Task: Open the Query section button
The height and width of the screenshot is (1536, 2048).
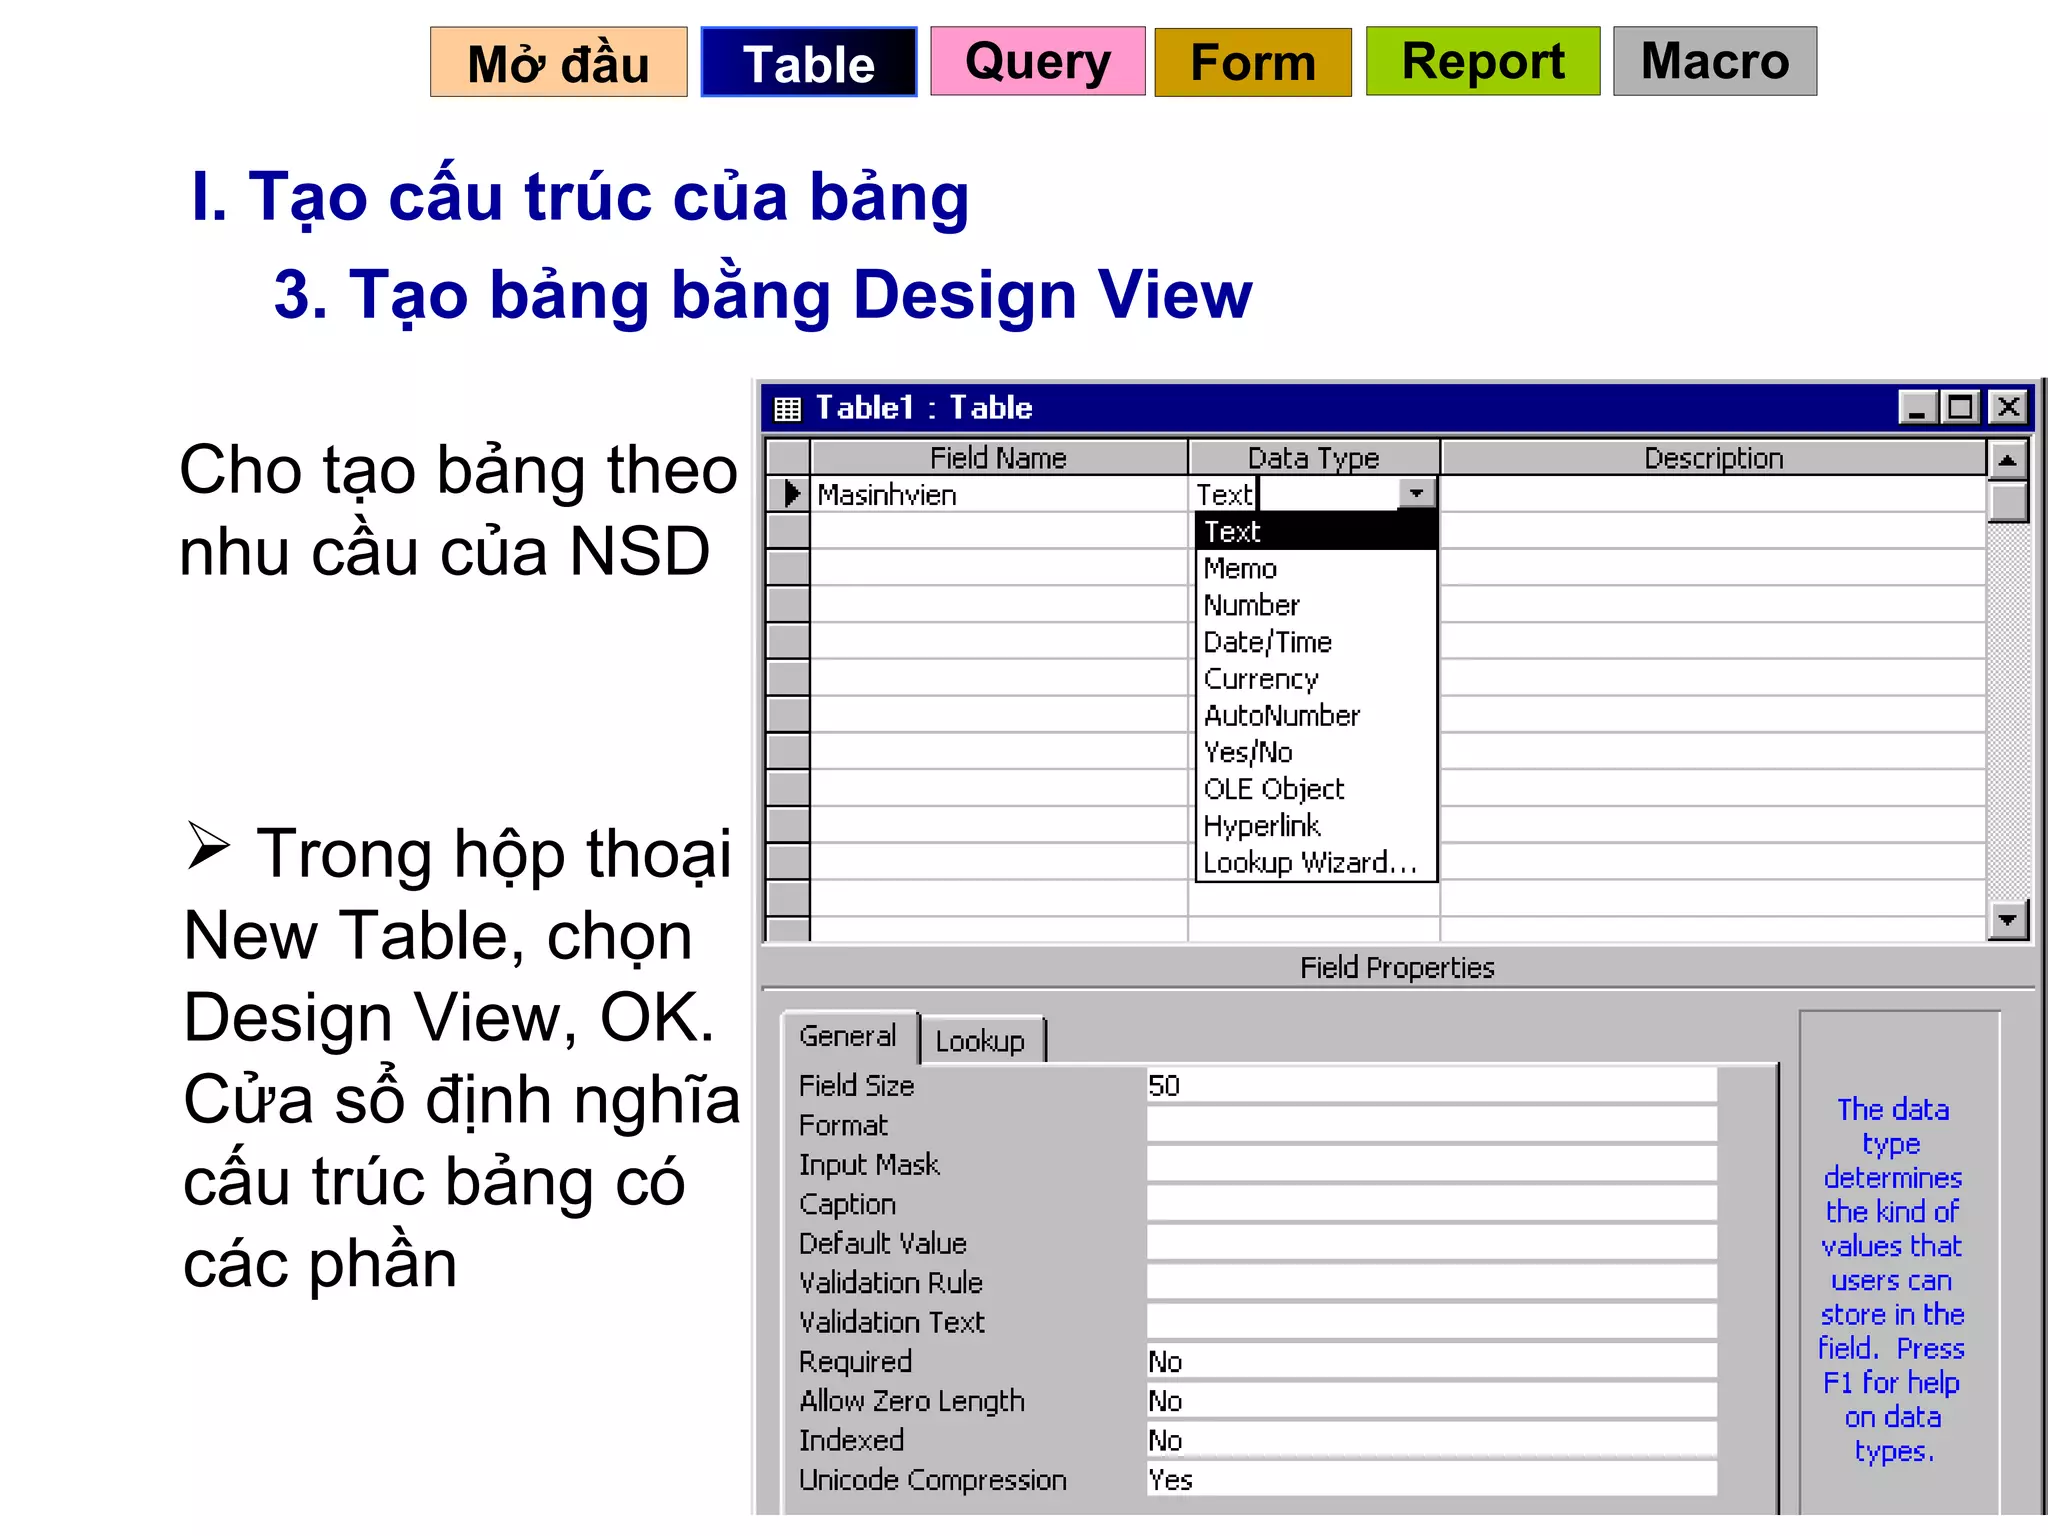Action: pyautogui.click(x=1037, y=62)
